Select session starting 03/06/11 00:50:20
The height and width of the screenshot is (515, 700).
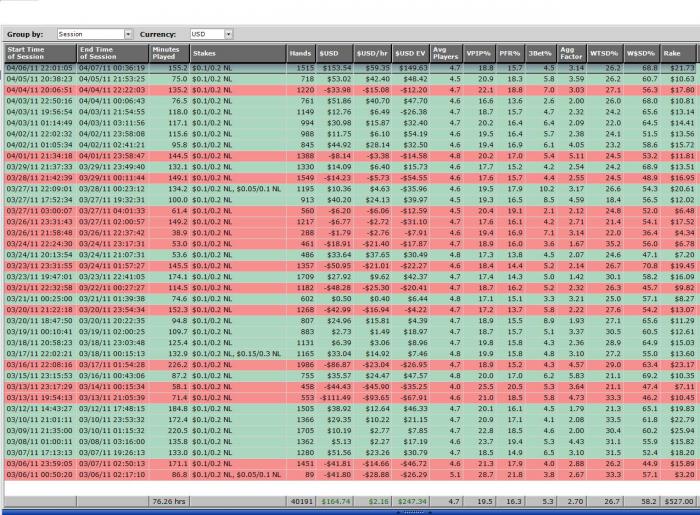[x=350, y=475]
